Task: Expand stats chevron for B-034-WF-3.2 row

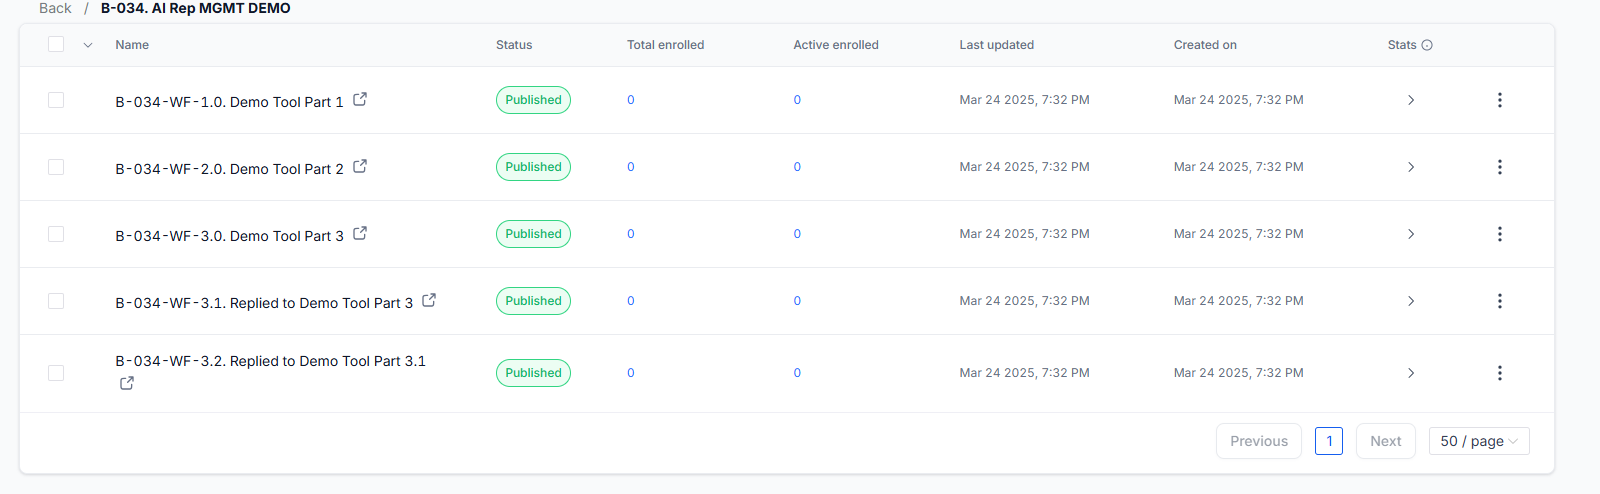Action: tap(1411, 373)
